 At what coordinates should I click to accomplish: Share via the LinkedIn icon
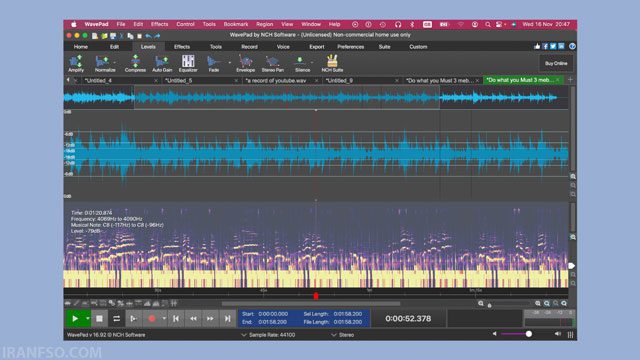(561, 47)
